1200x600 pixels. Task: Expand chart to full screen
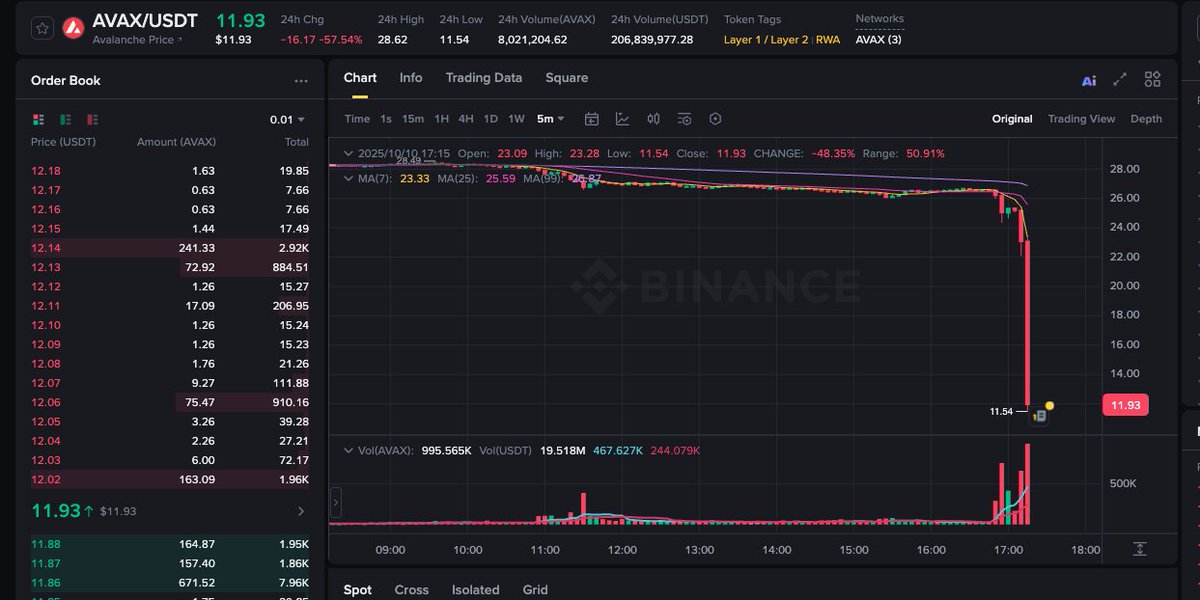1120,79
